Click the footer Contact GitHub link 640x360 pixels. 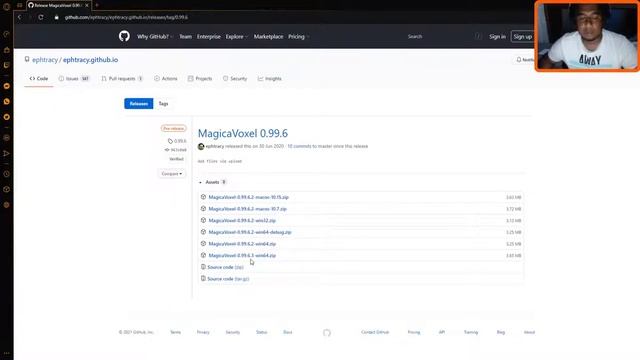coord(375,332)
